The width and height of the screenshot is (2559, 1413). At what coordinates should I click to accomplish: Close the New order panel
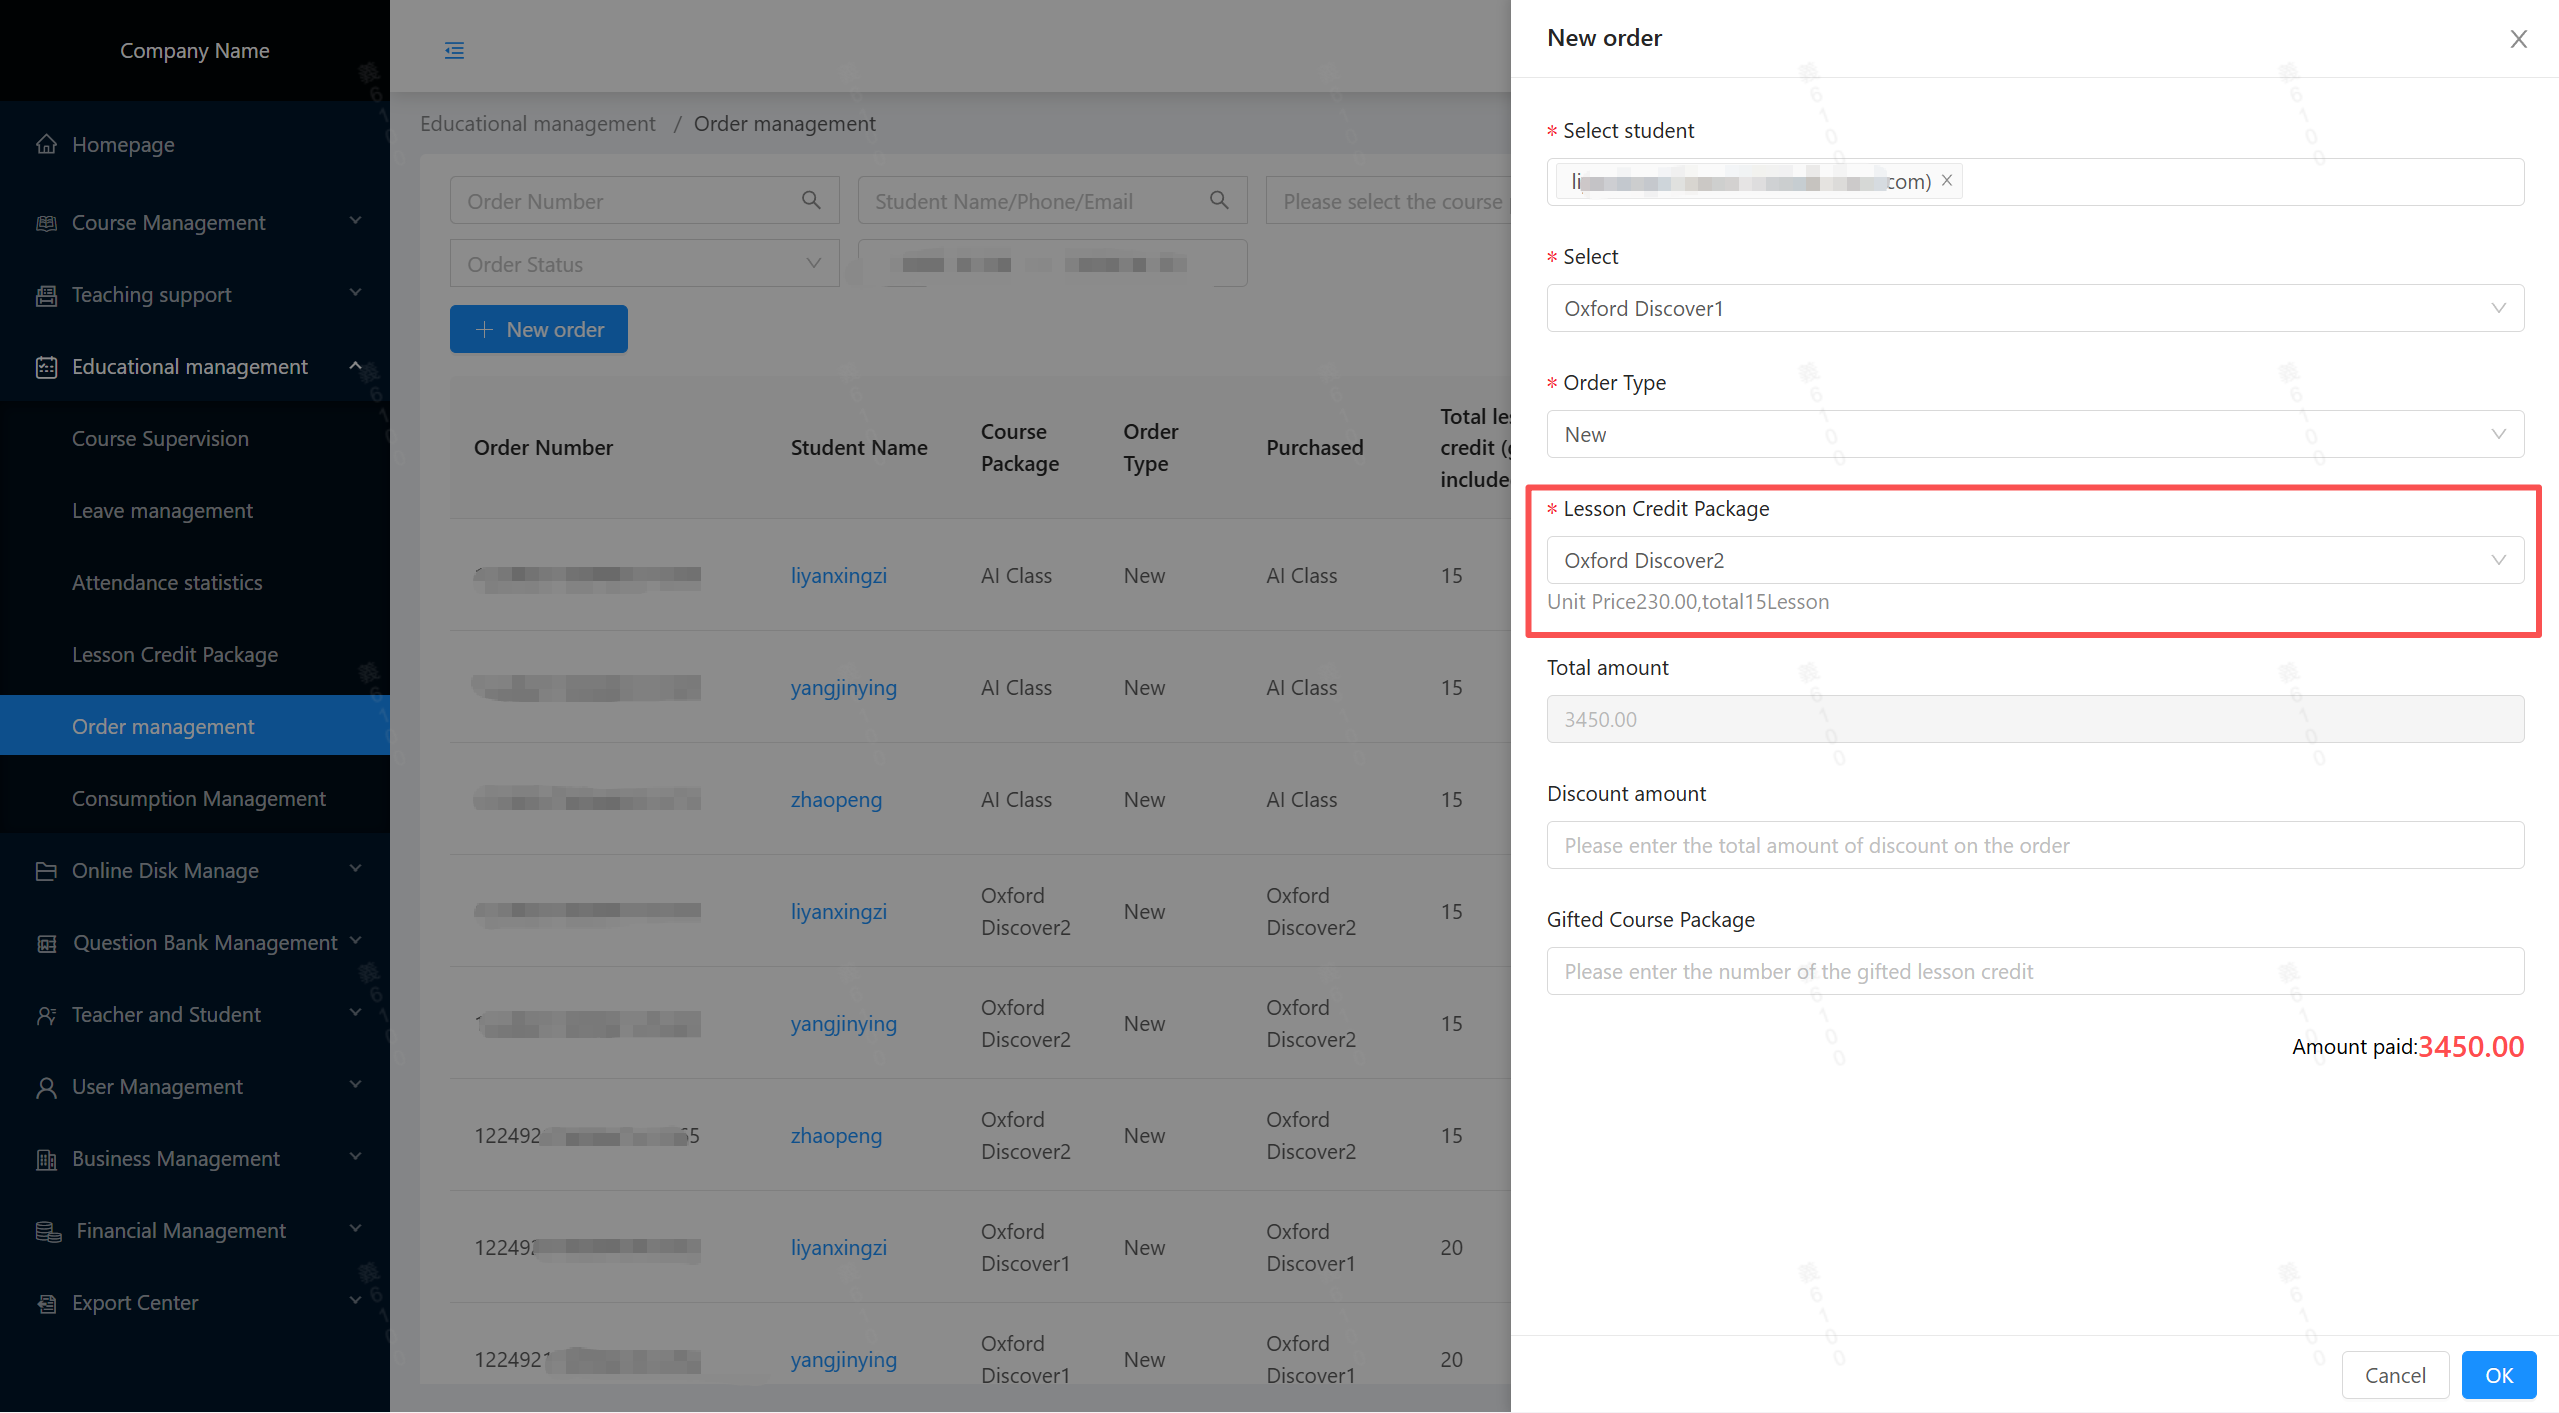[2518, 39]
